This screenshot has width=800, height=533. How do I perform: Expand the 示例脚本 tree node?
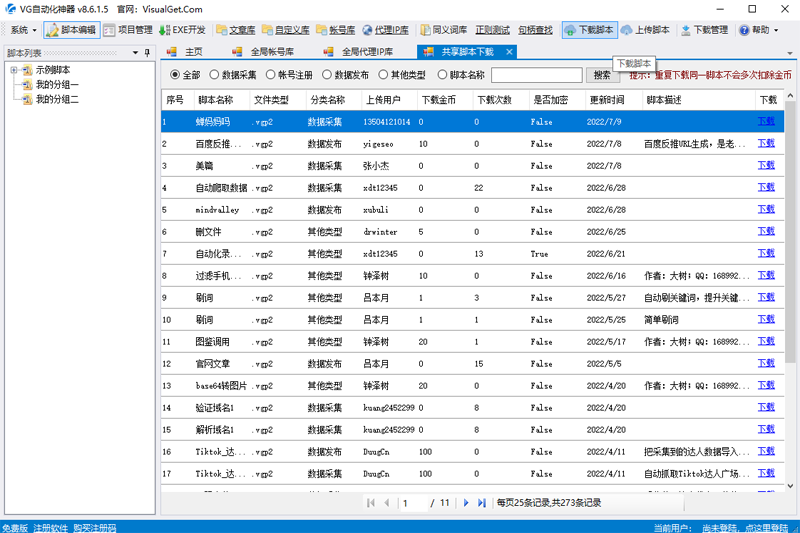click(x=14, y=70)
